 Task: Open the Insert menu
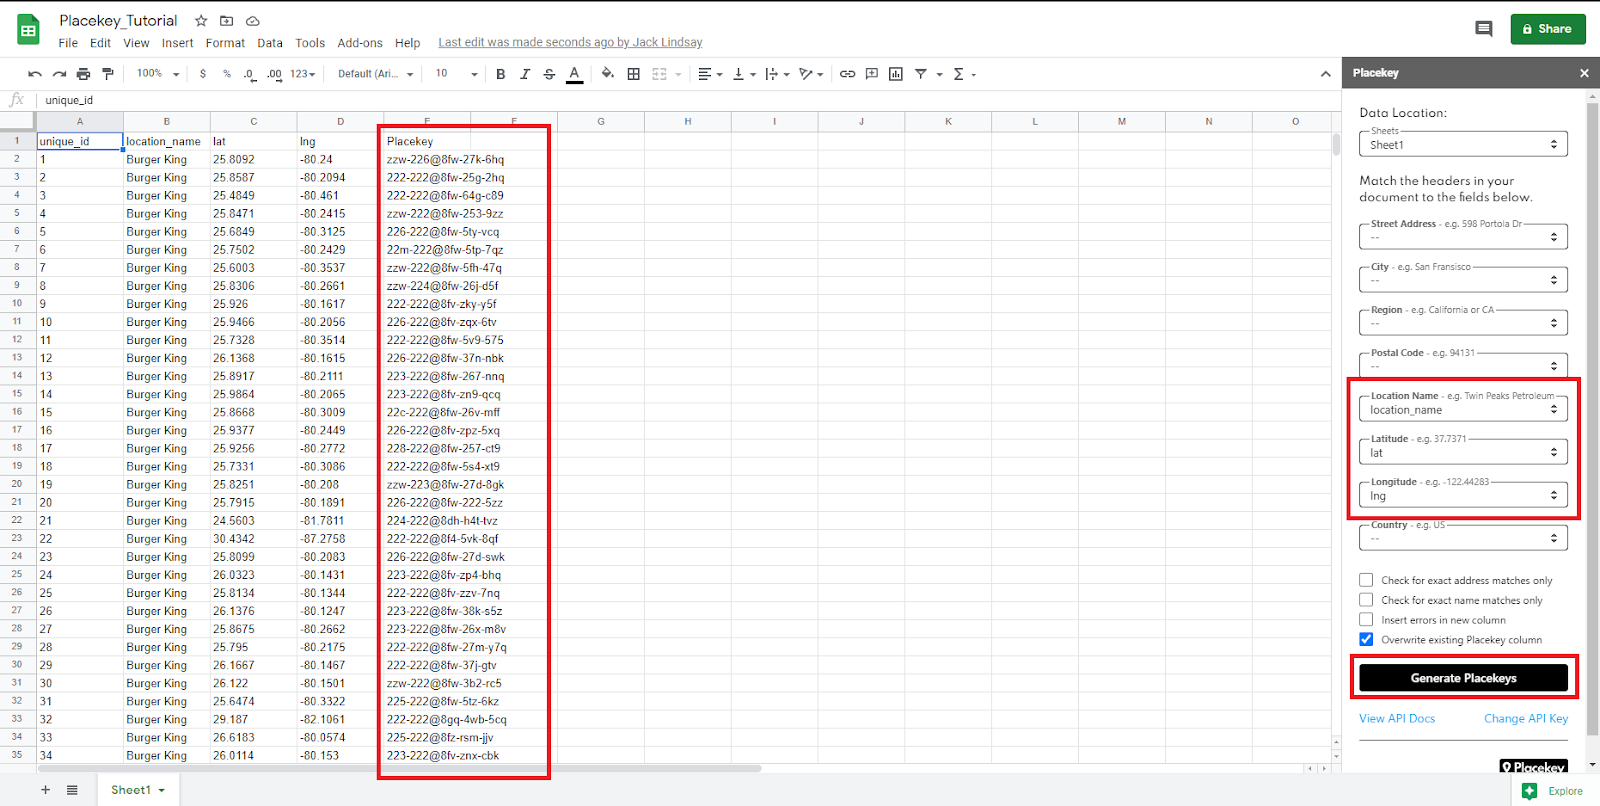click(x=178, y=43)
